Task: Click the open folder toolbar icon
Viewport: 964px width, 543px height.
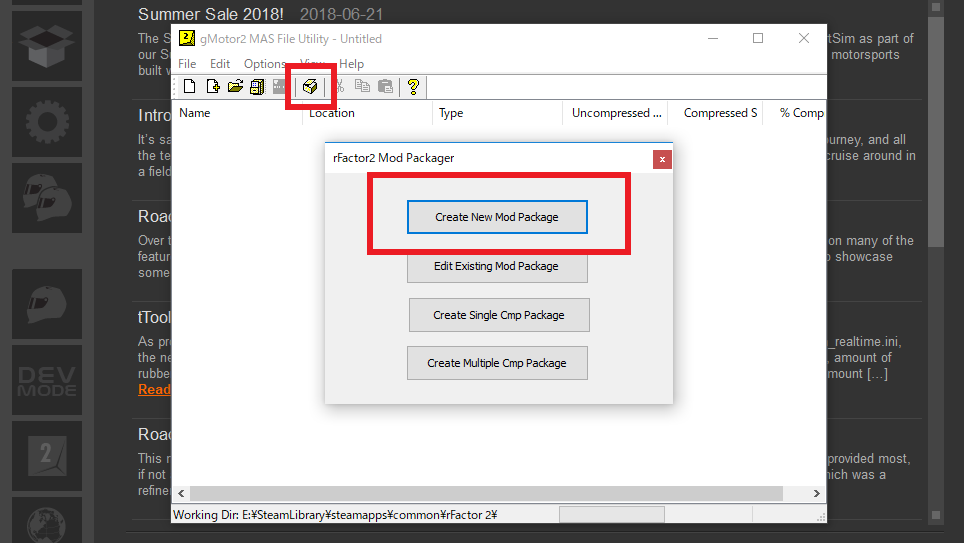Action: coord(235,87)
